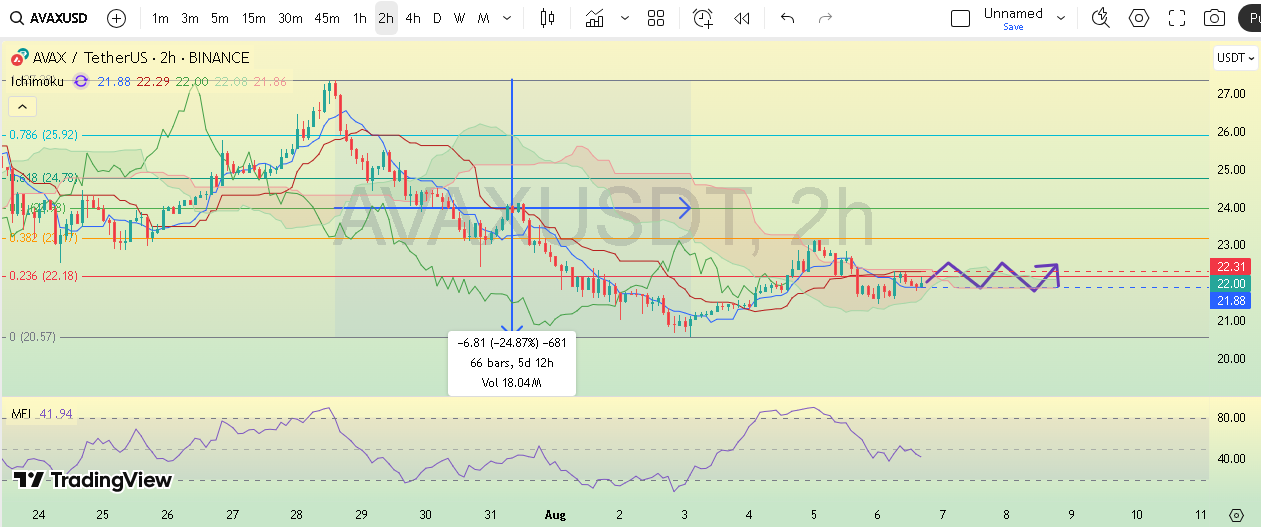Image resolution: width=1261 pixels, height=527 pixels.
Task: Click the Aug date on time axis
Action: (x=555, y=514)
